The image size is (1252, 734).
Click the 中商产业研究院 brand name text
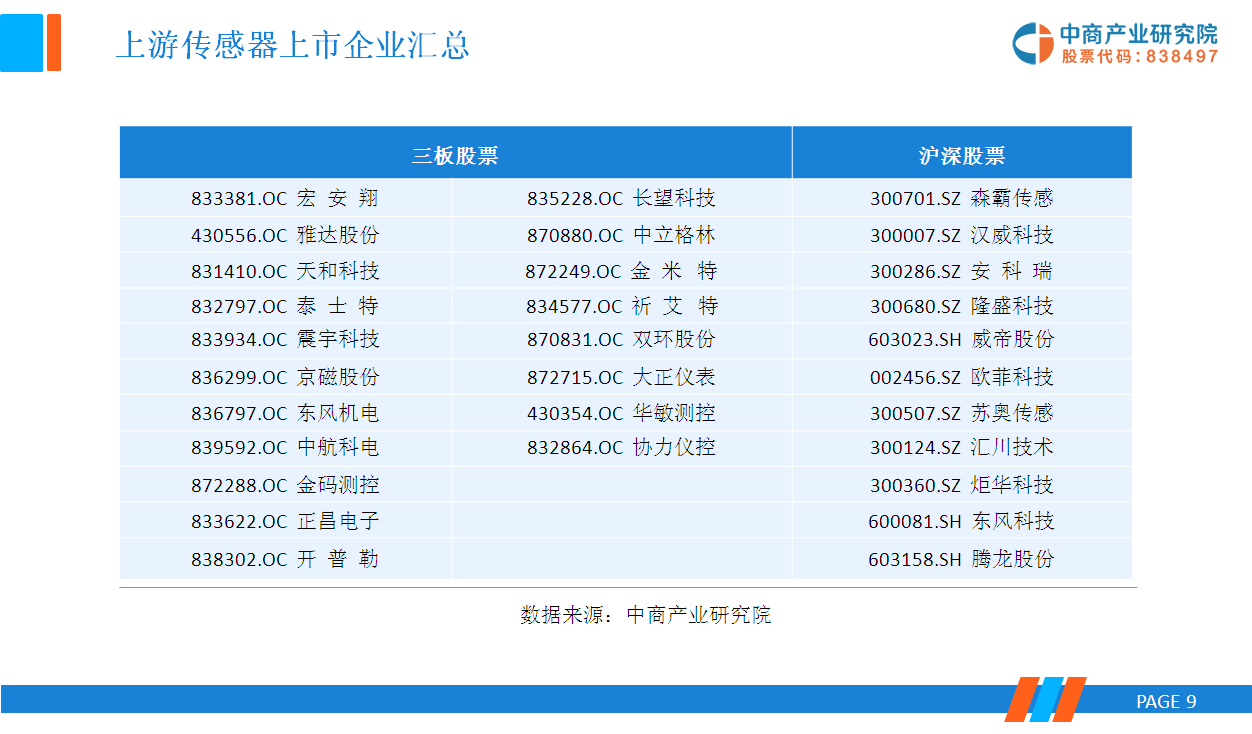(1139, 33)
